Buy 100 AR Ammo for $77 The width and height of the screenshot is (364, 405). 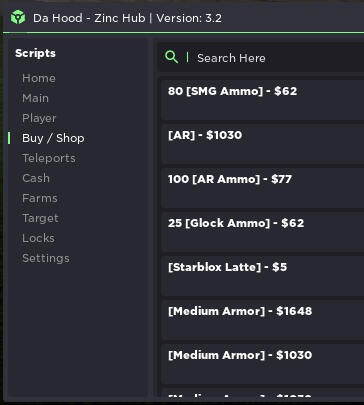(262, 187)
